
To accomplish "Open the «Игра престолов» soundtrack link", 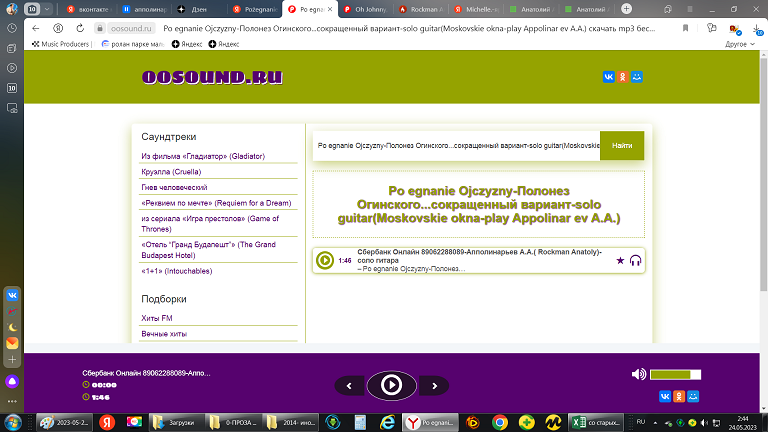I will tap(210, 223).
